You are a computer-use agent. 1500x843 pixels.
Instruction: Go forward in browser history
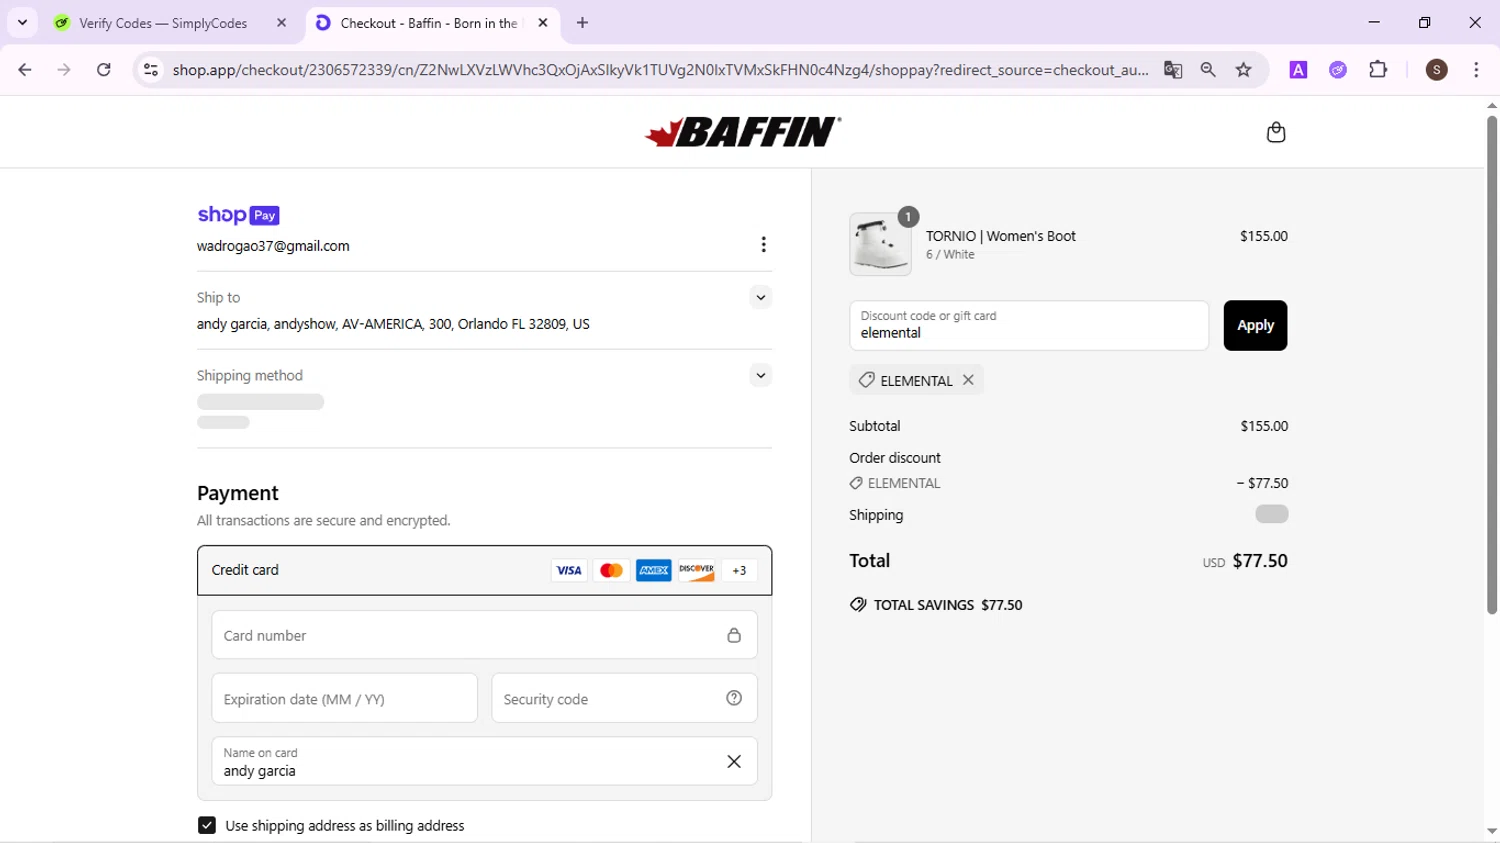tap(64, 70)
